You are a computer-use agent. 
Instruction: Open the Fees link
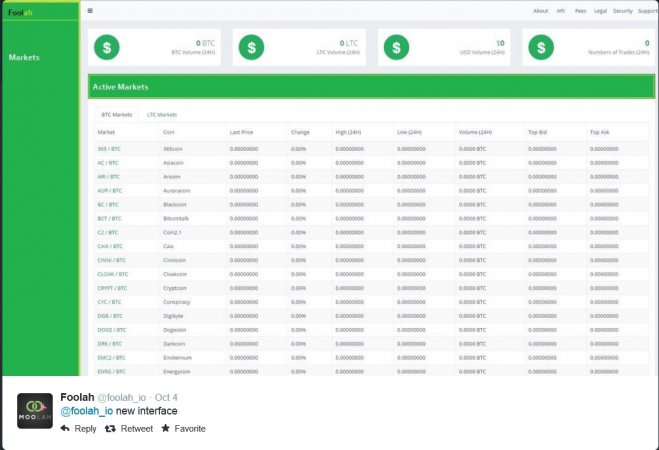pyautogui.click(x=580, y=11)
